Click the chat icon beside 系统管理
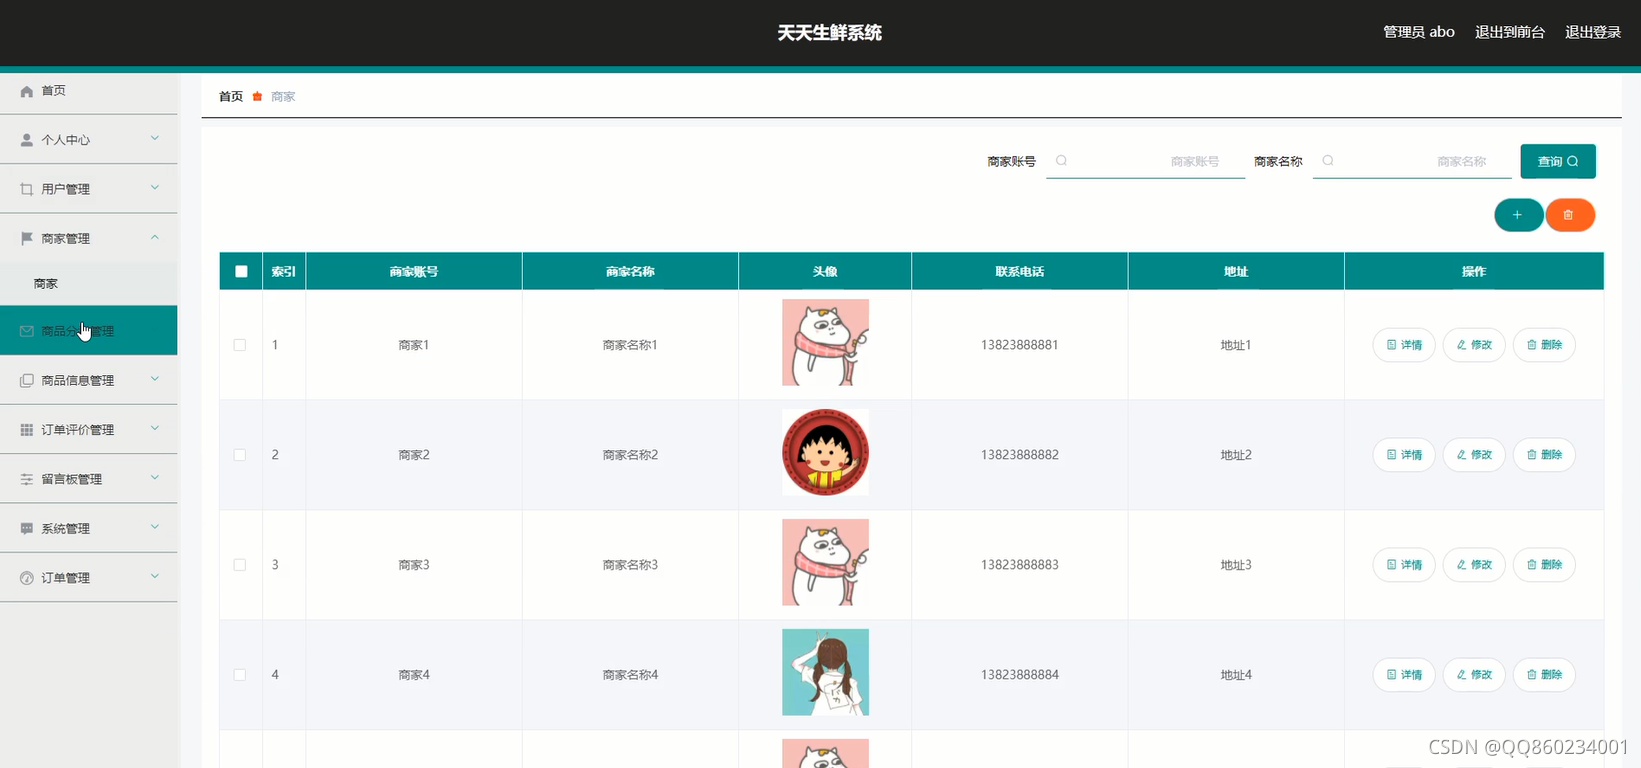 click(x=27, y=528)
